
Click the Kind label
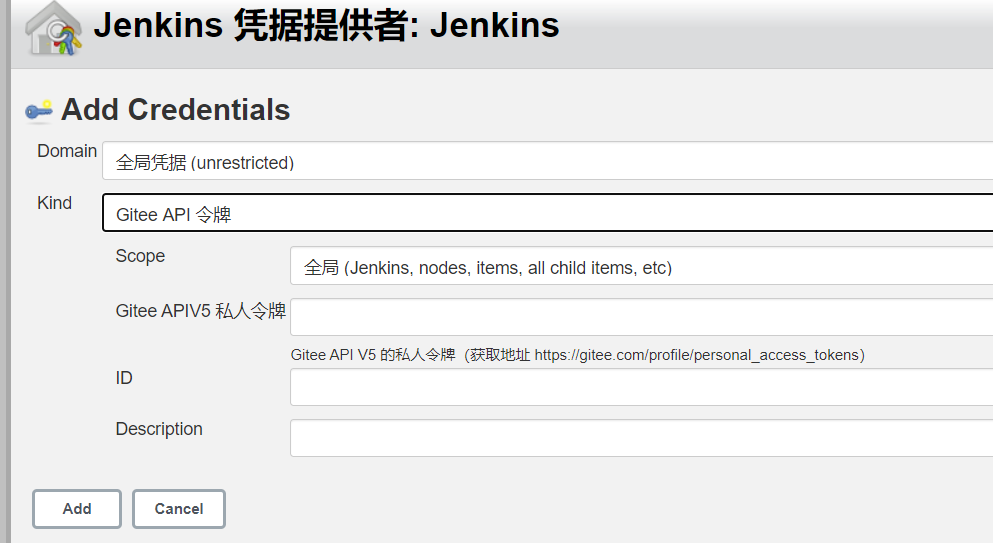pos(54,203)
